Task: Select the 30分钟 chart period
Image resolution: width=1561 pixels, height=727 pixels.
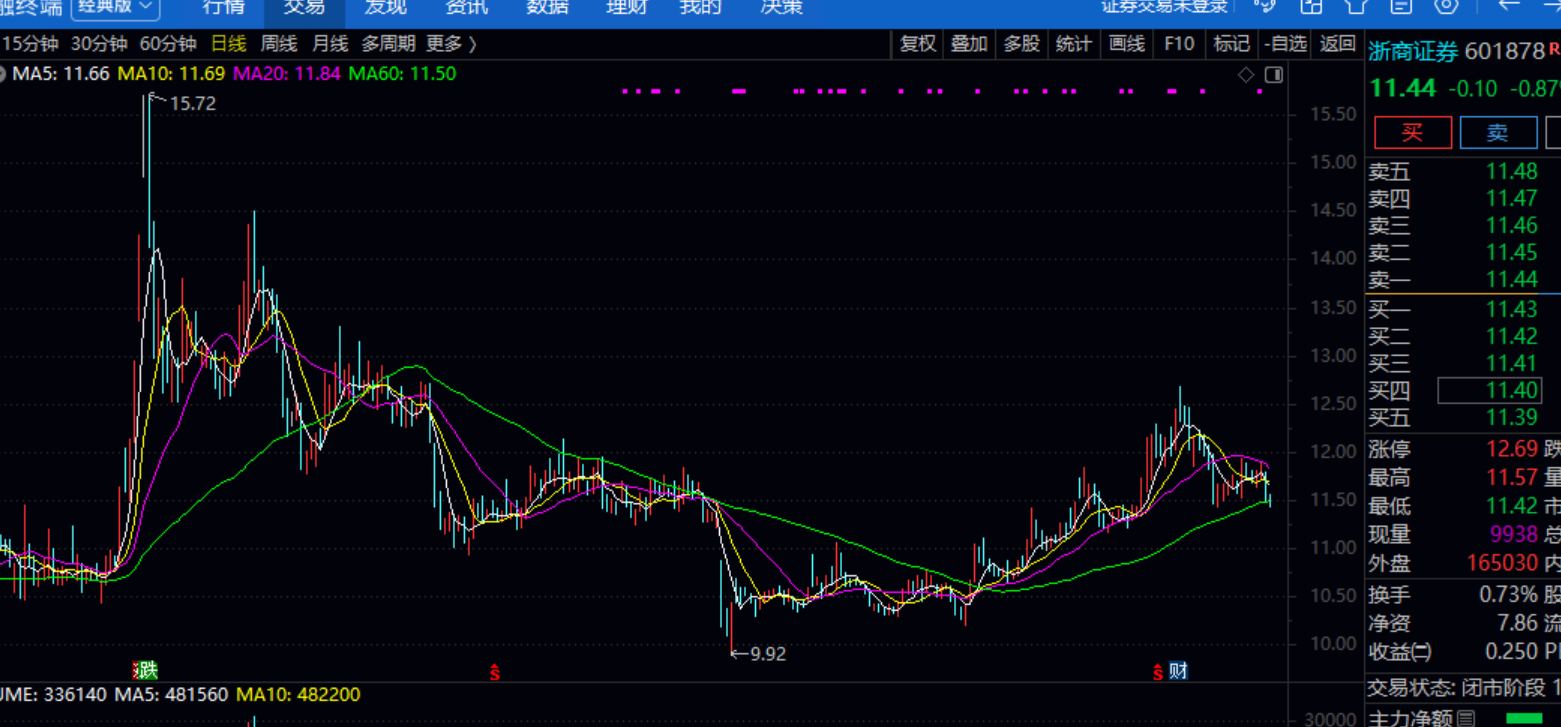Action: pos(99,44)
